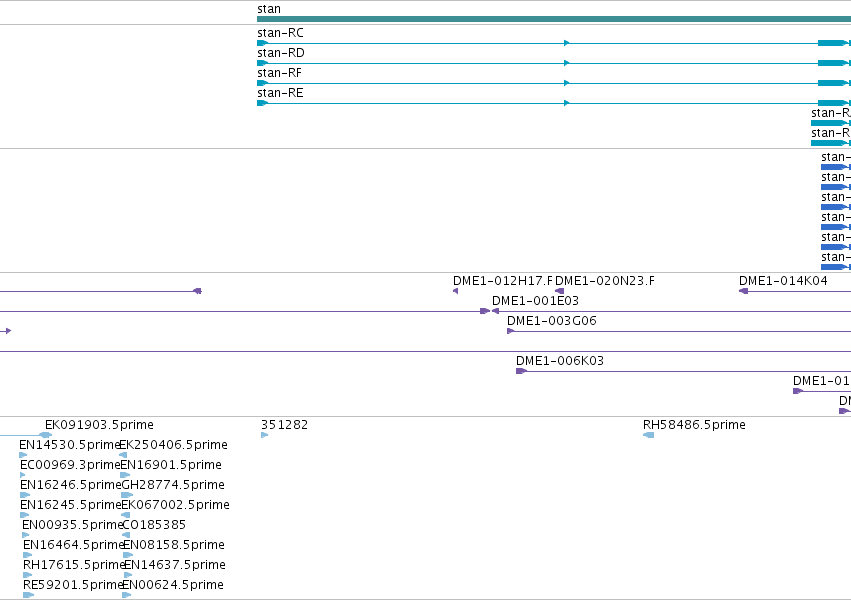Click stan-RF first exon arrow glyph
Image resolution: width=851 pixels, height=600 pixels.
263,83
